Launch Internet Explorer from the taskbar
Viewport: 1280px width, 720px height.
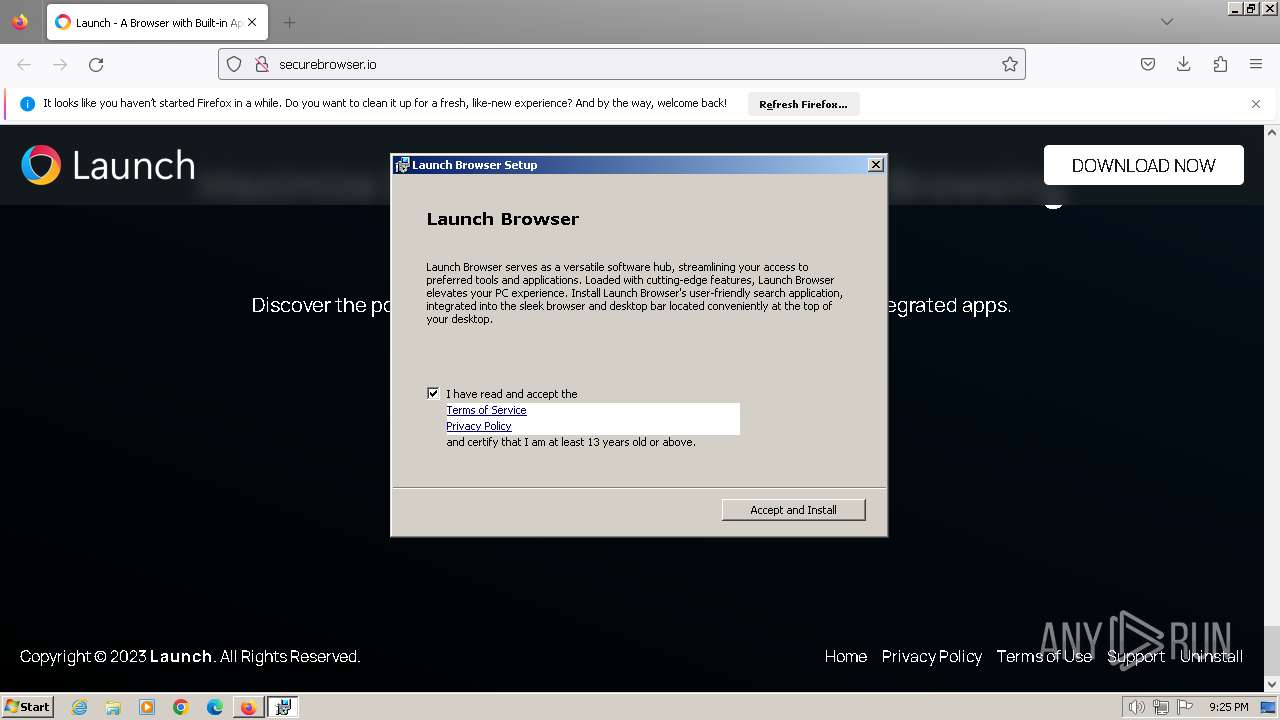(80, 707)
